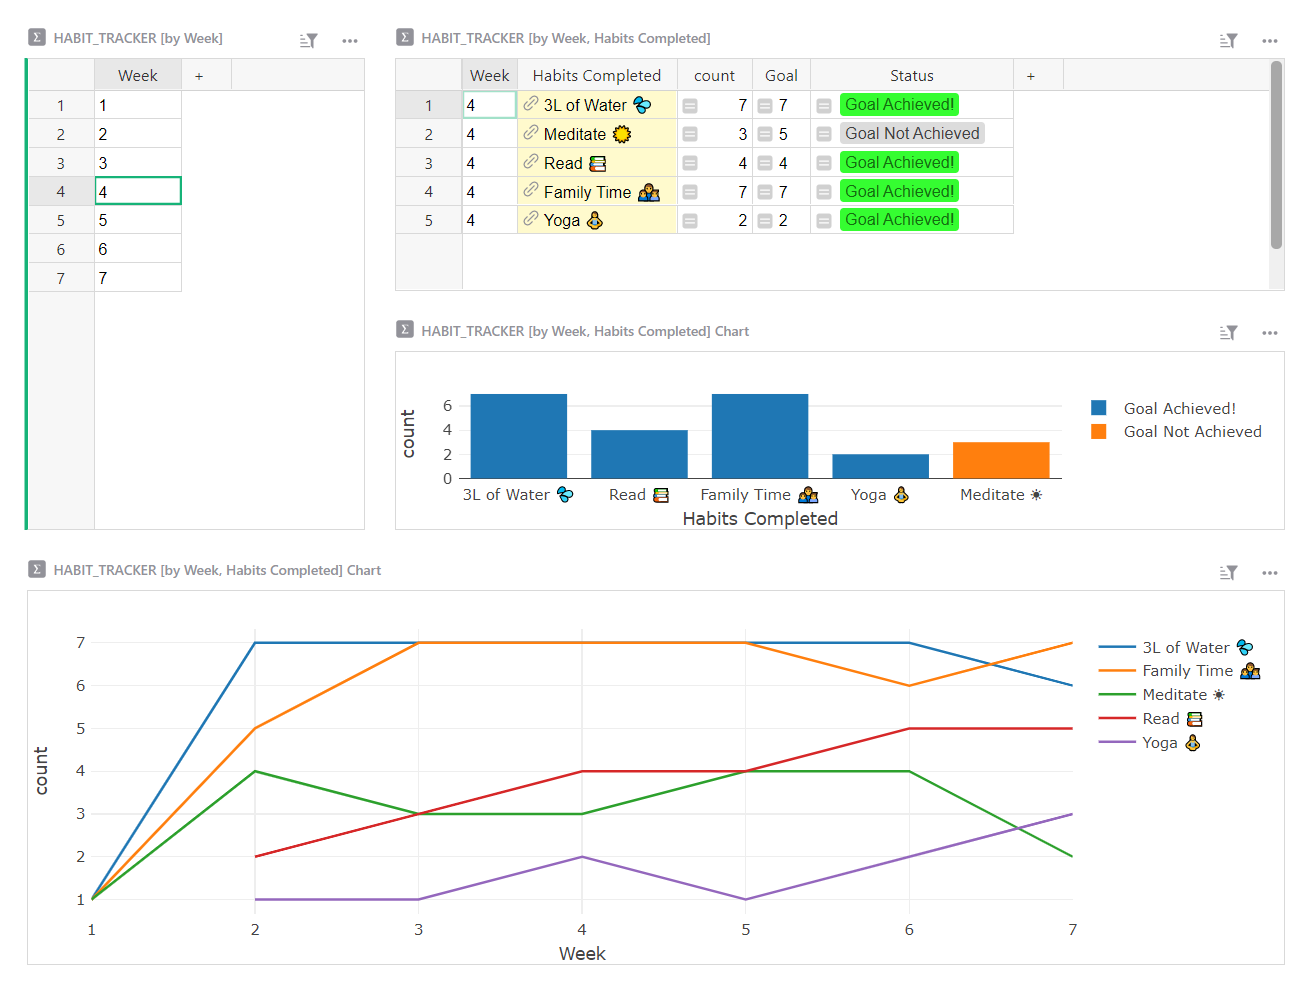Click the summary table's vertical scrollbar

click(x=1276, y=155)
